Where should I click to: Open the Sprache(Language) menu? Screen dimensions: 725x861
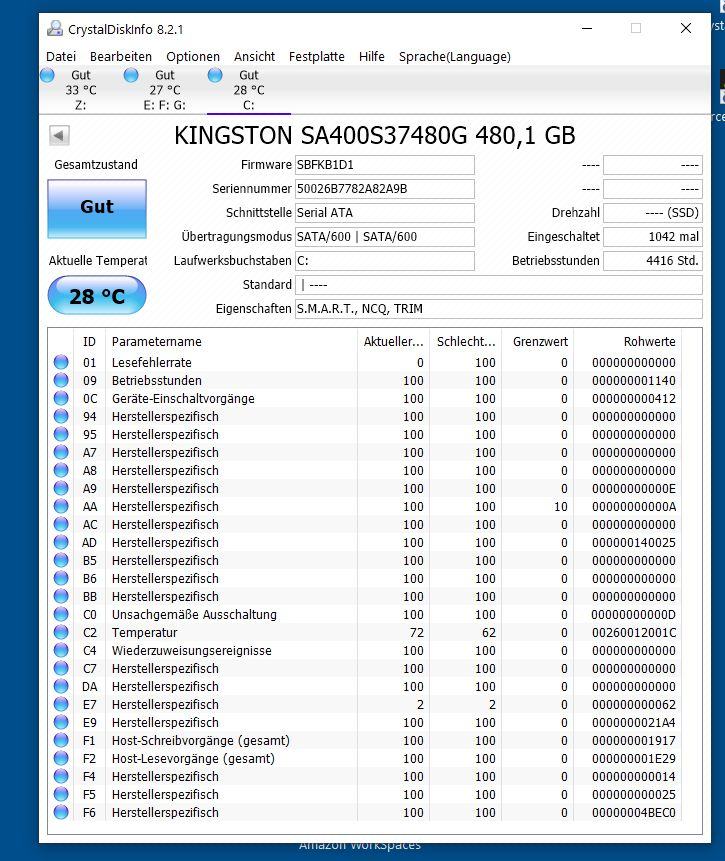[455, 57]
